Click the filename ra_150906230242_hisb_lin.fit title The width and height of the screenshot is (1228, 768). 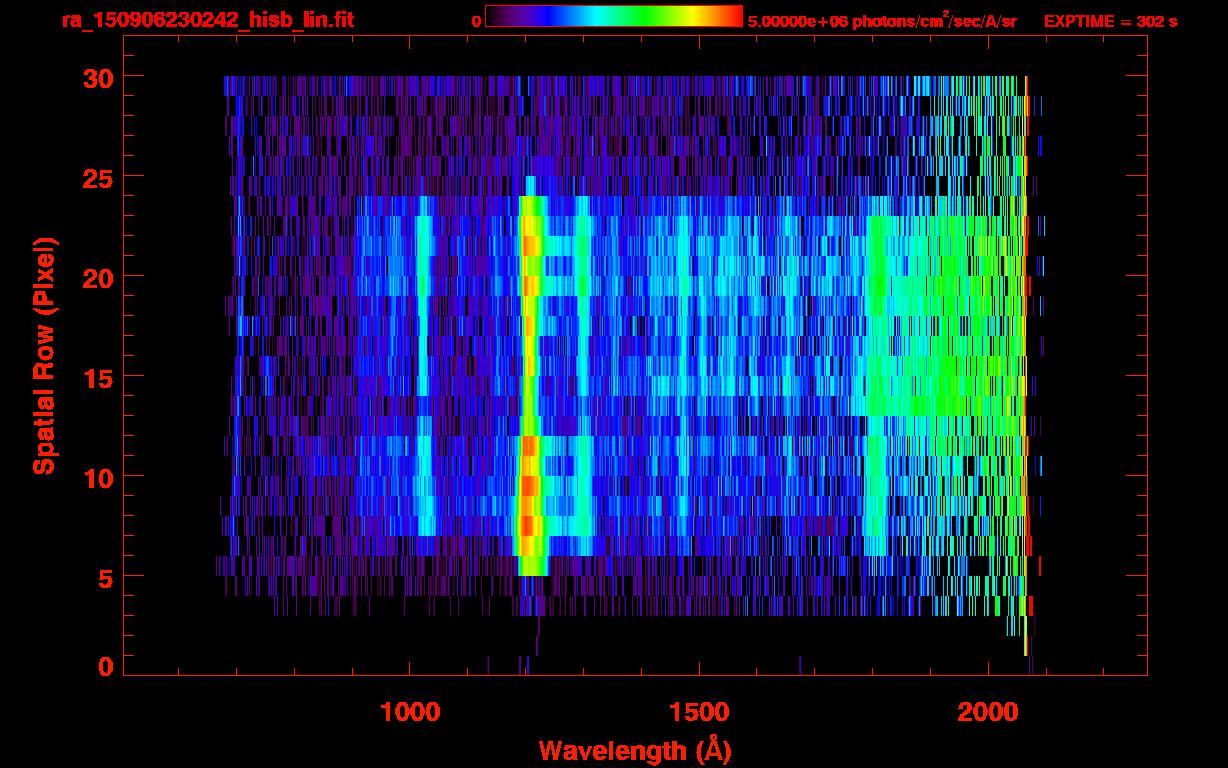tap(207, 19)
